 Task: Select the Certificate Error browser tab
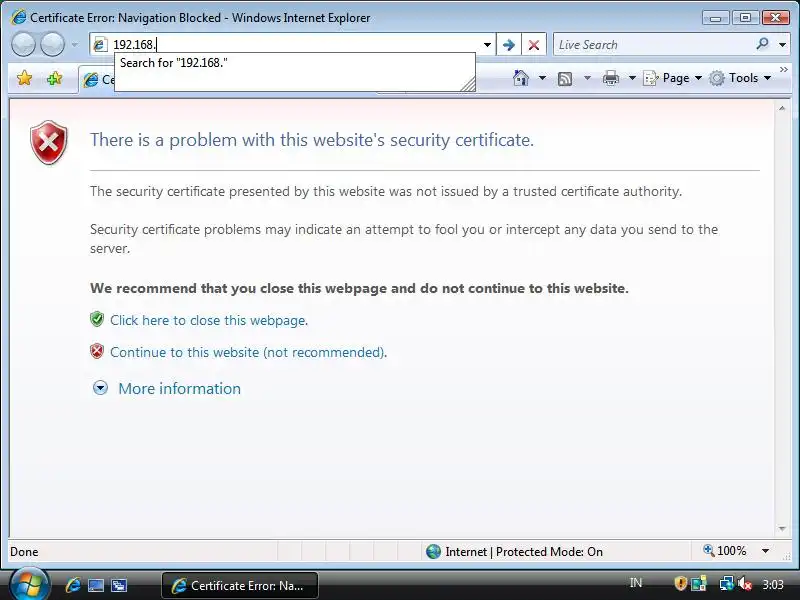[97, 80]
